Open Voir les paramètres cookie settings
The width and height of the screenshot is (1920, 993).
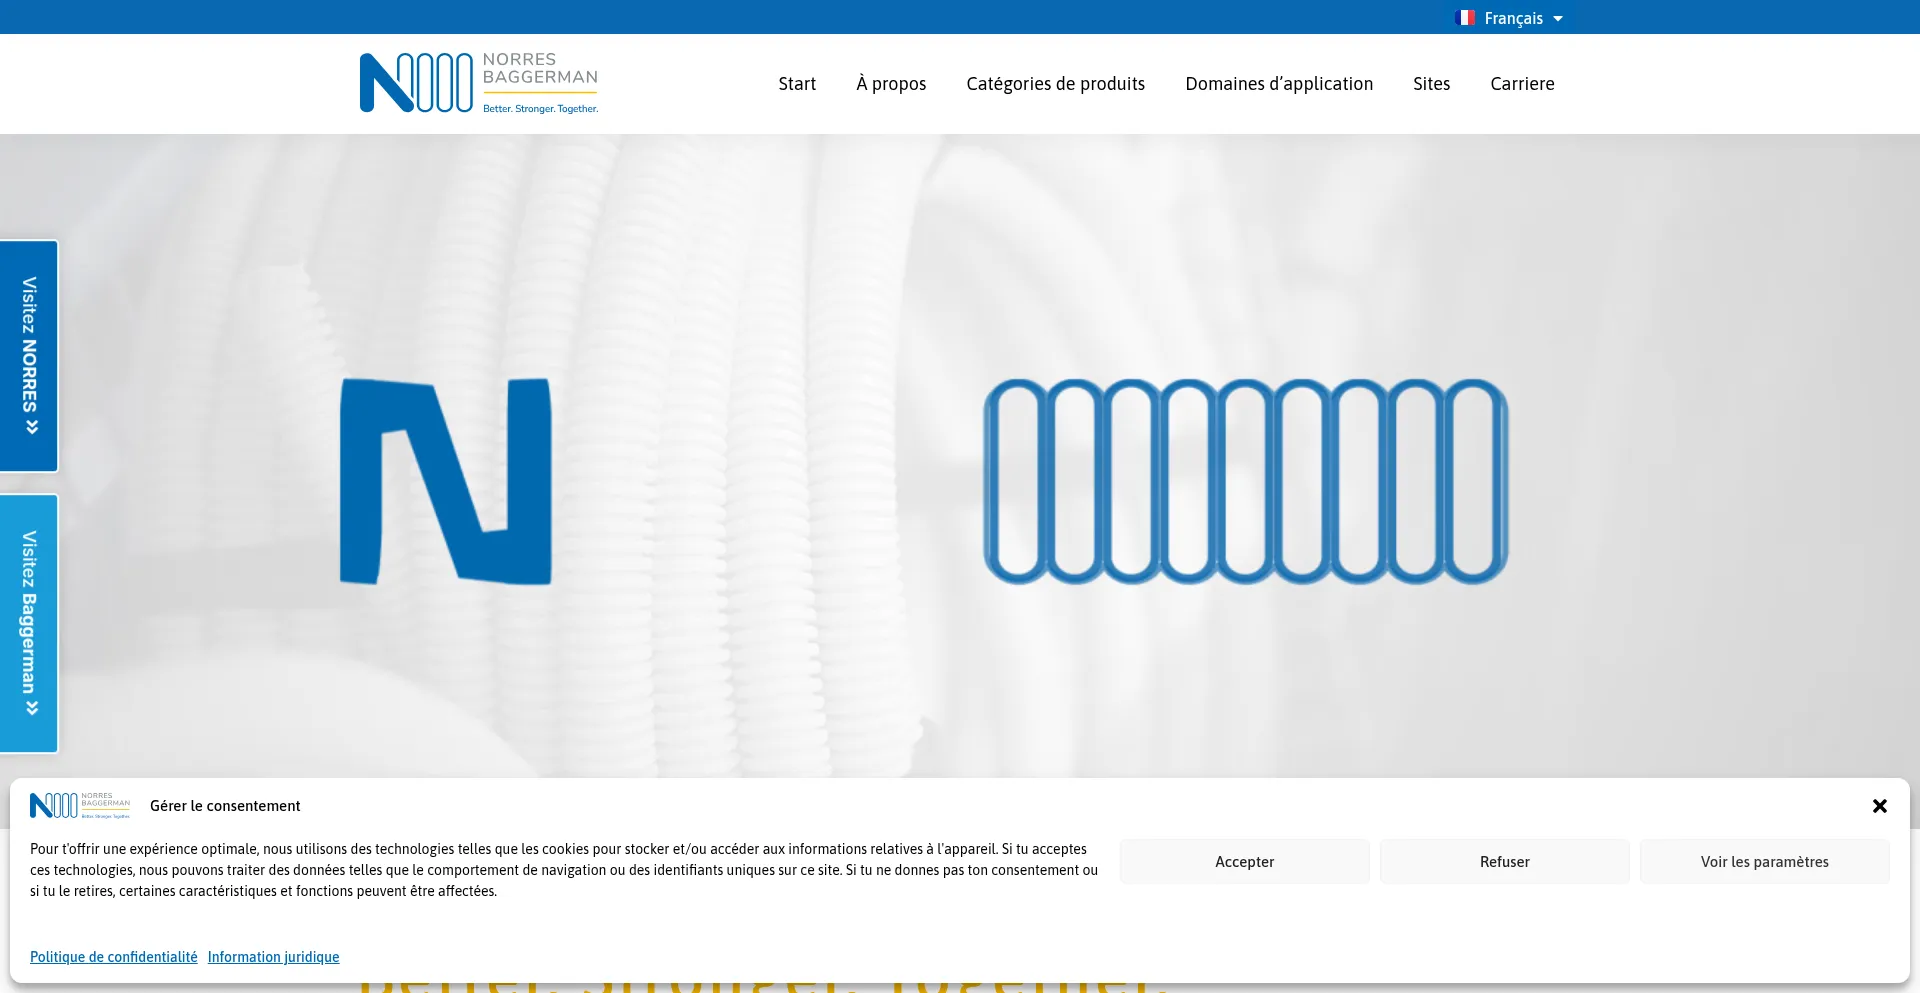pyautogui.click(x=1764, y=861)
